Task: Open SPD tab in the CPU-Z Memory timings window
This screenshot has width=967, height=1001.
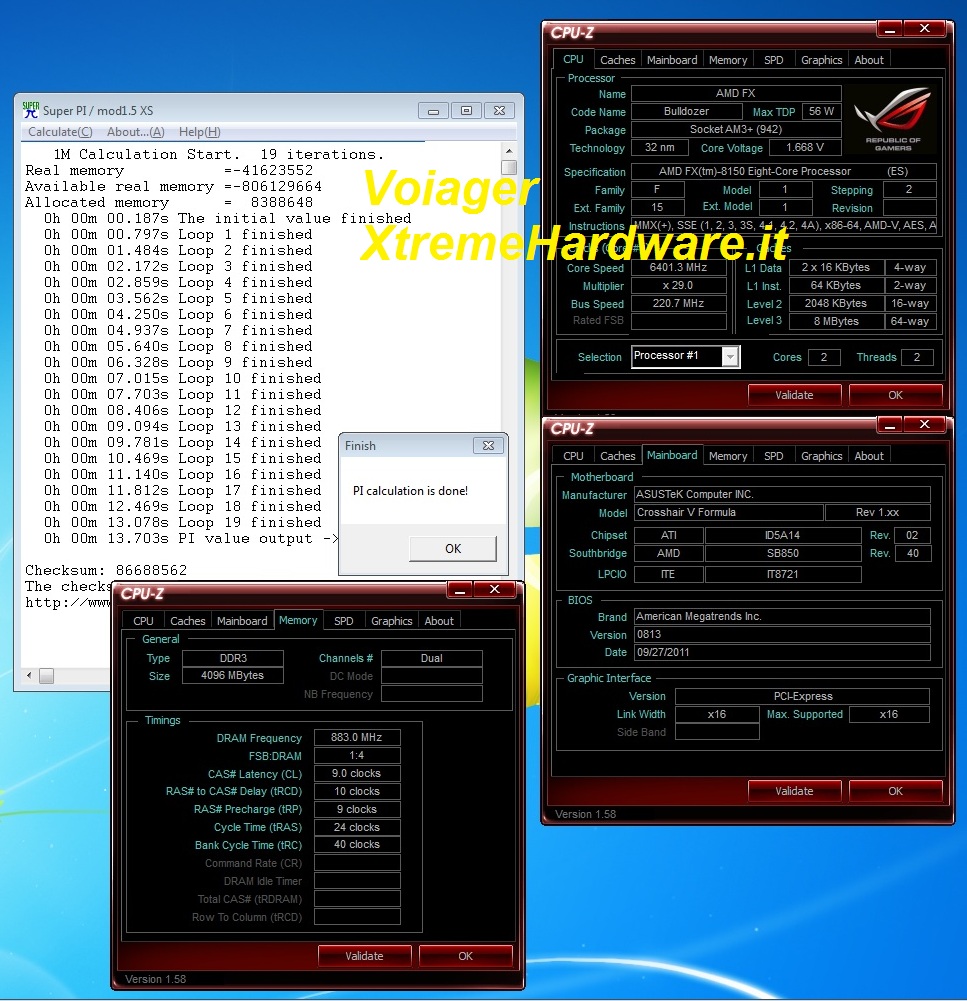Action: (343, 621)
